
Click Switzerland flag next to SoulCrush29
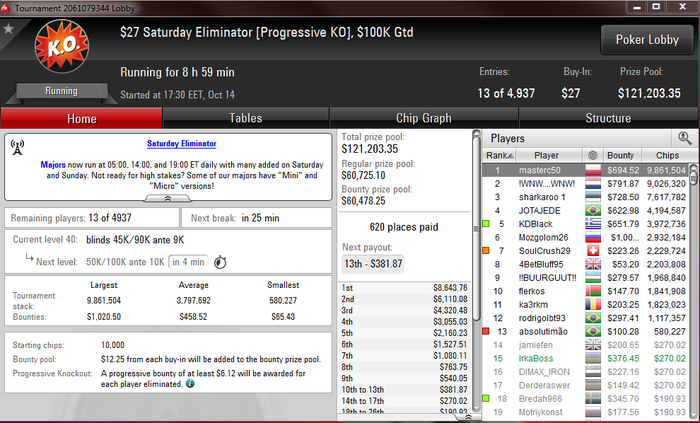point(593,251)
